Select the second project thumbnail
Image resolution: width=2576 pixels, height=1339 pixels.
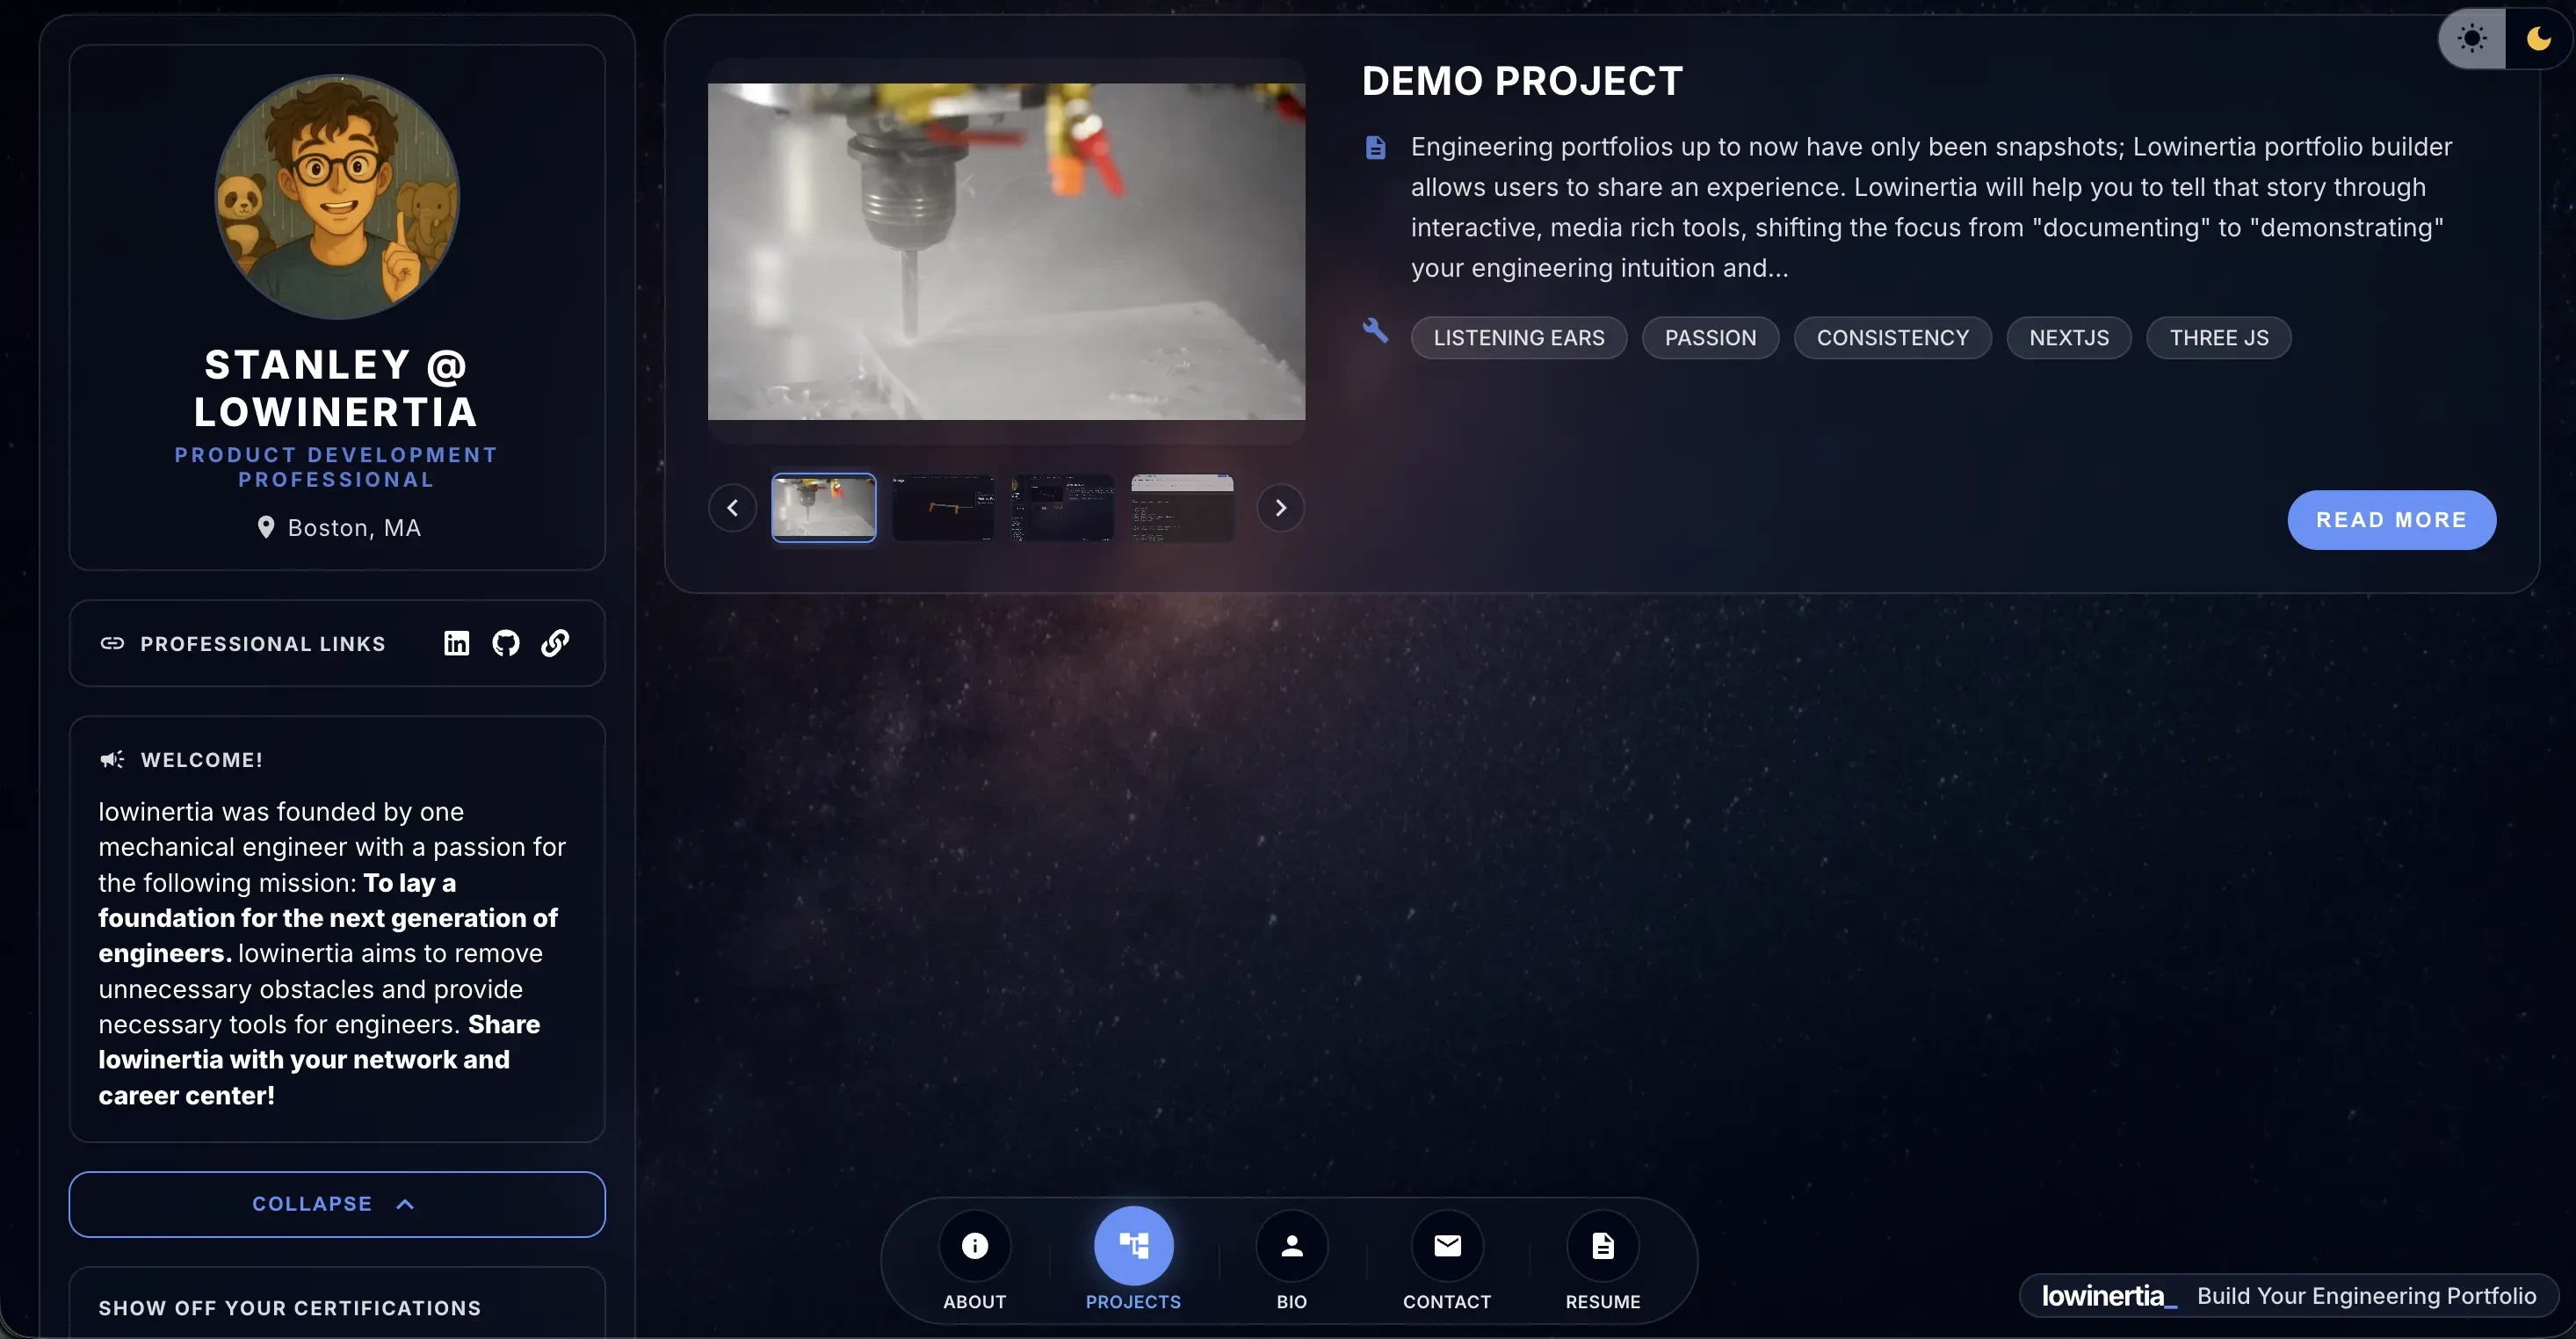click(x=943, y=508)
